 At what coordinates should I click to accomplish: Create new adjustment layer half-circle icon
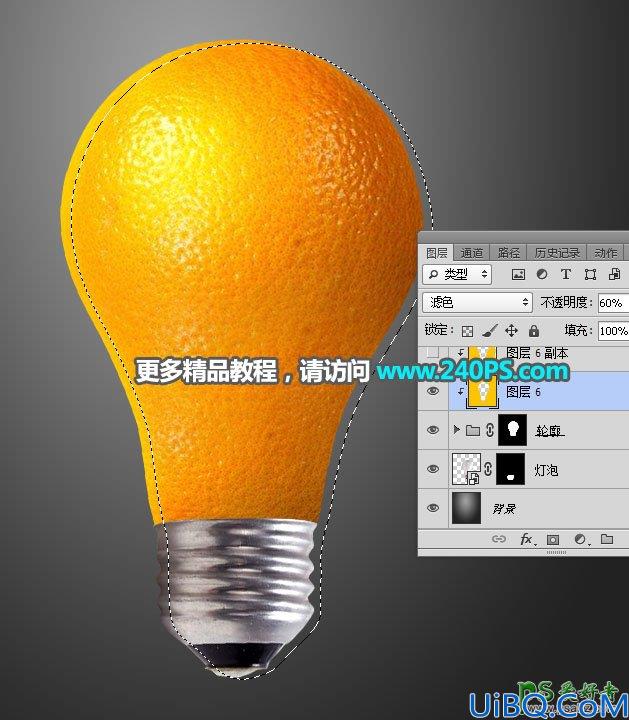point(580,539)
